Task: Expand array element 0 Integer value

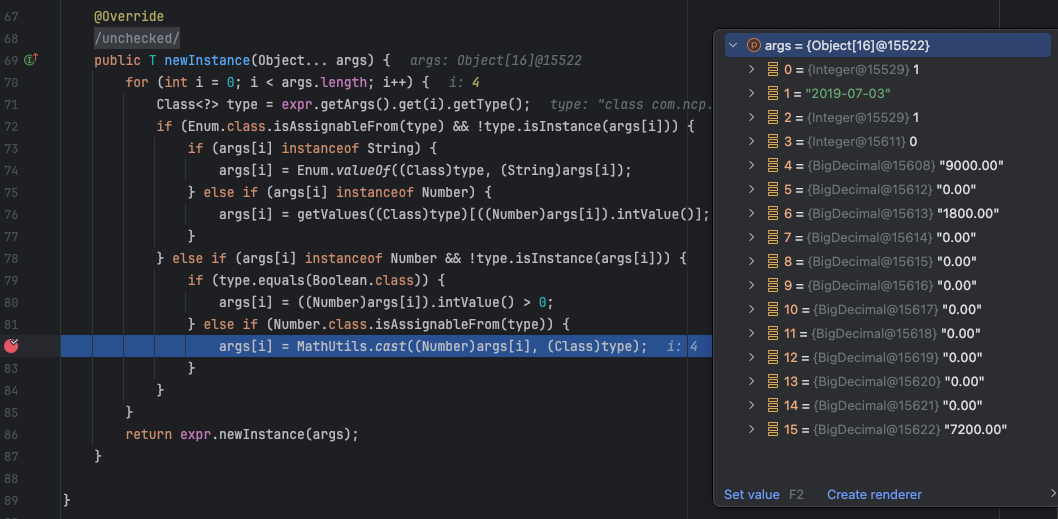Action: (x=752, y=70)
